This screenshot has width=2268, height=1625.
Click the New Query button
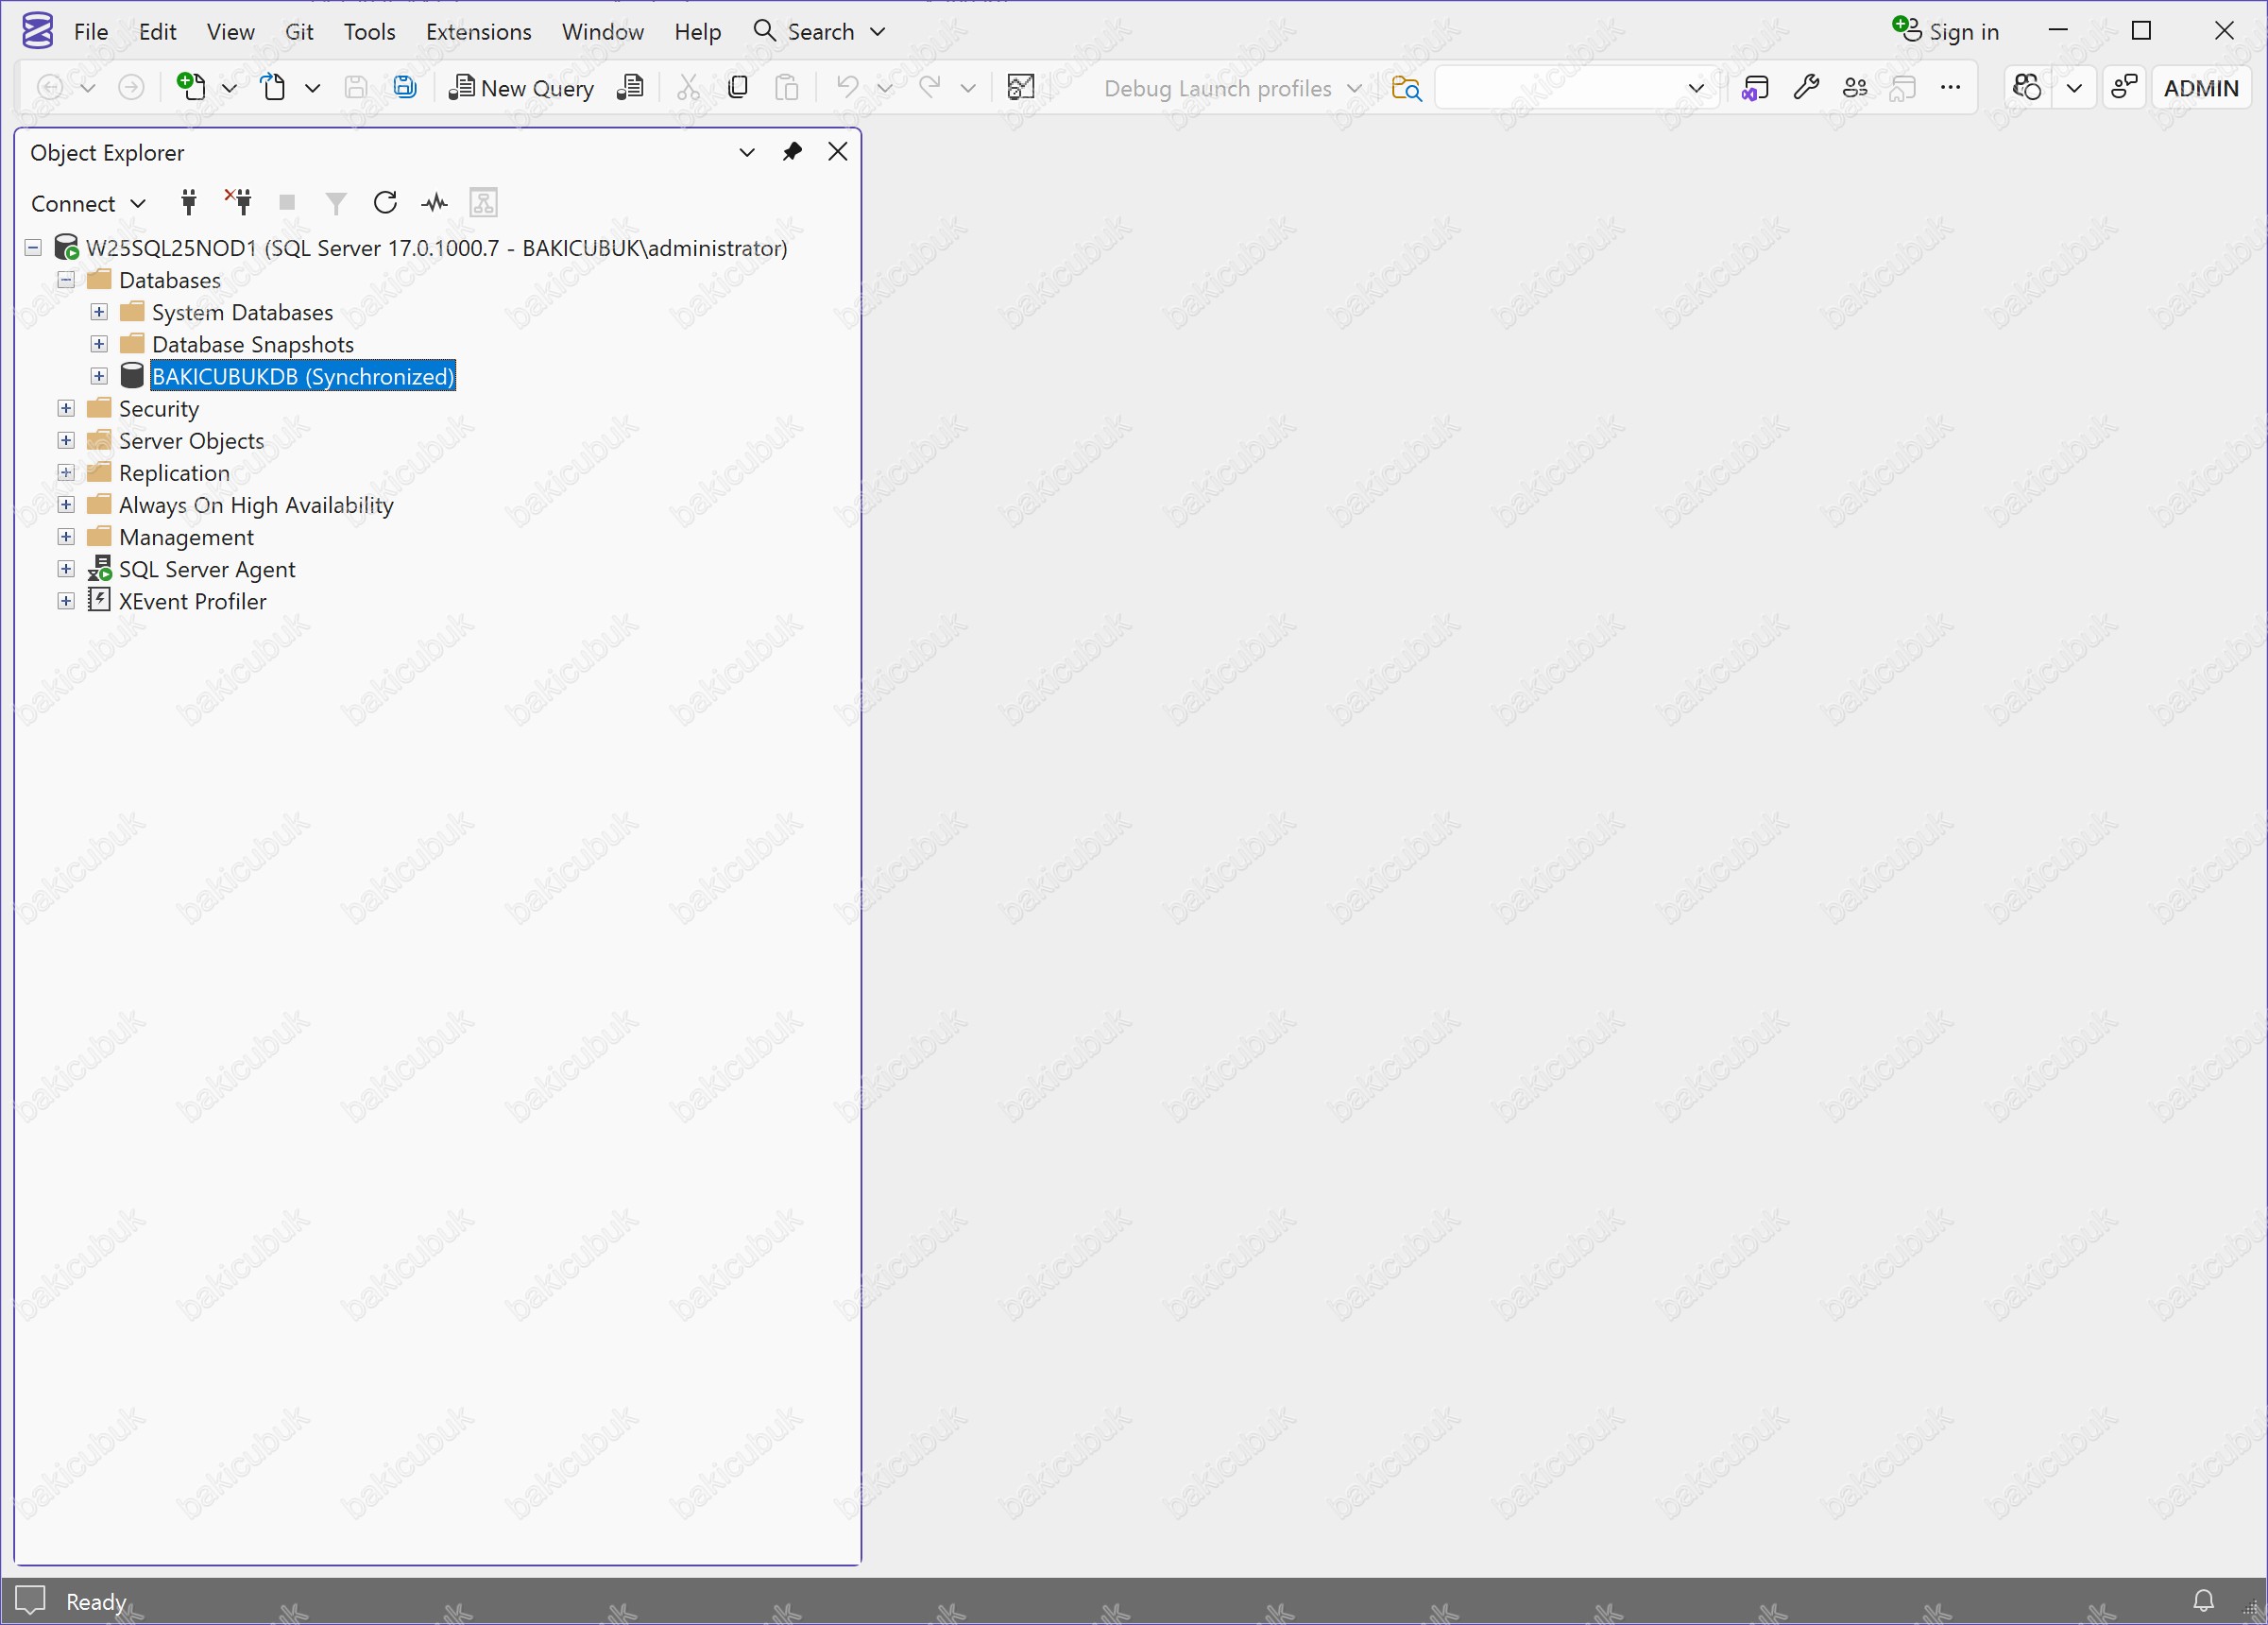(x=521, y=88)
